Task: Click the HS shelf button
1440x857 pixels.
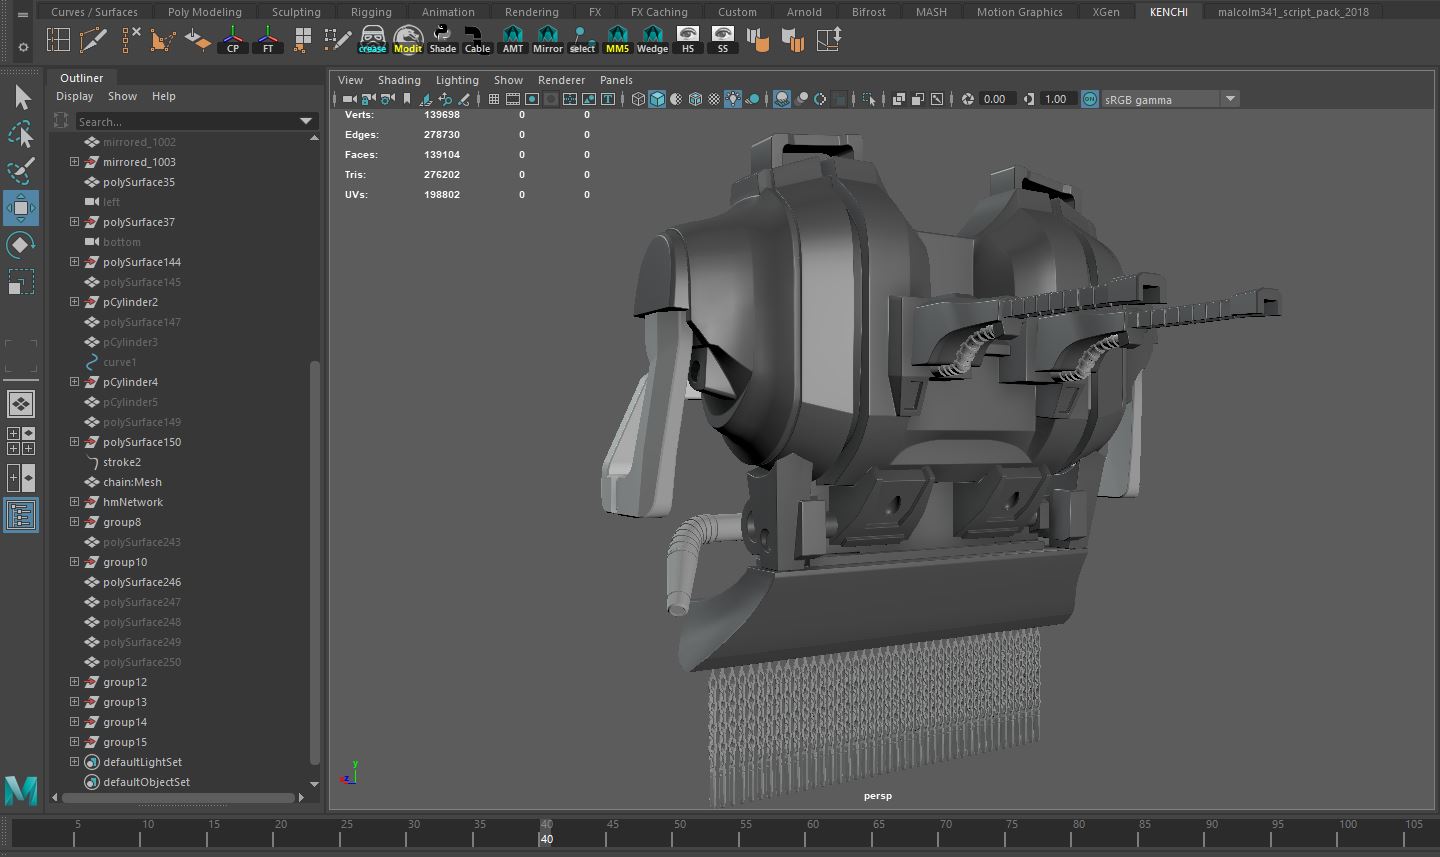Action: click(688, 41)
